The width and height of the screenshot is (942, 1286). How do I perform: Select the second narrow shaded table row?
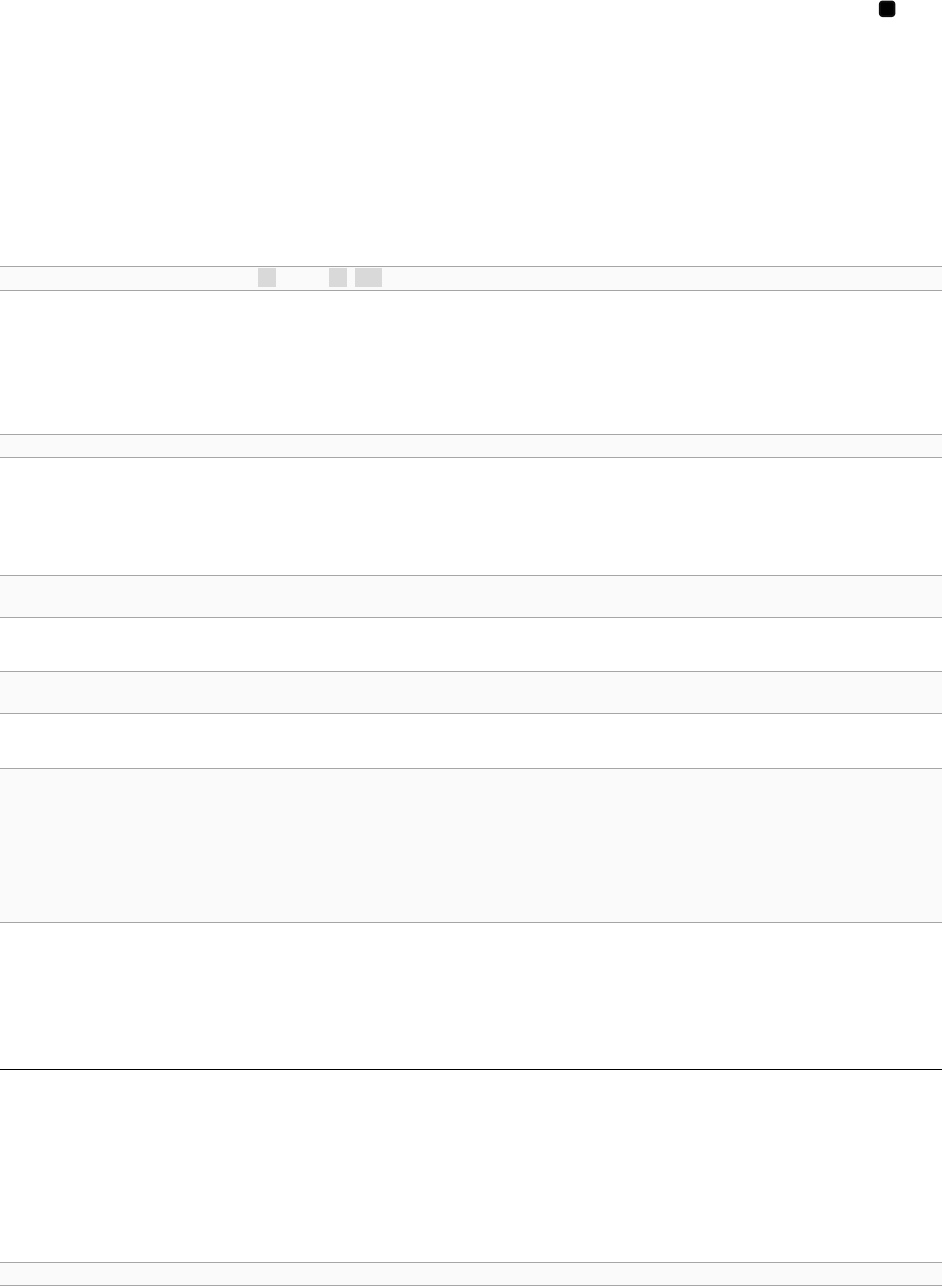tap(471, 692)
